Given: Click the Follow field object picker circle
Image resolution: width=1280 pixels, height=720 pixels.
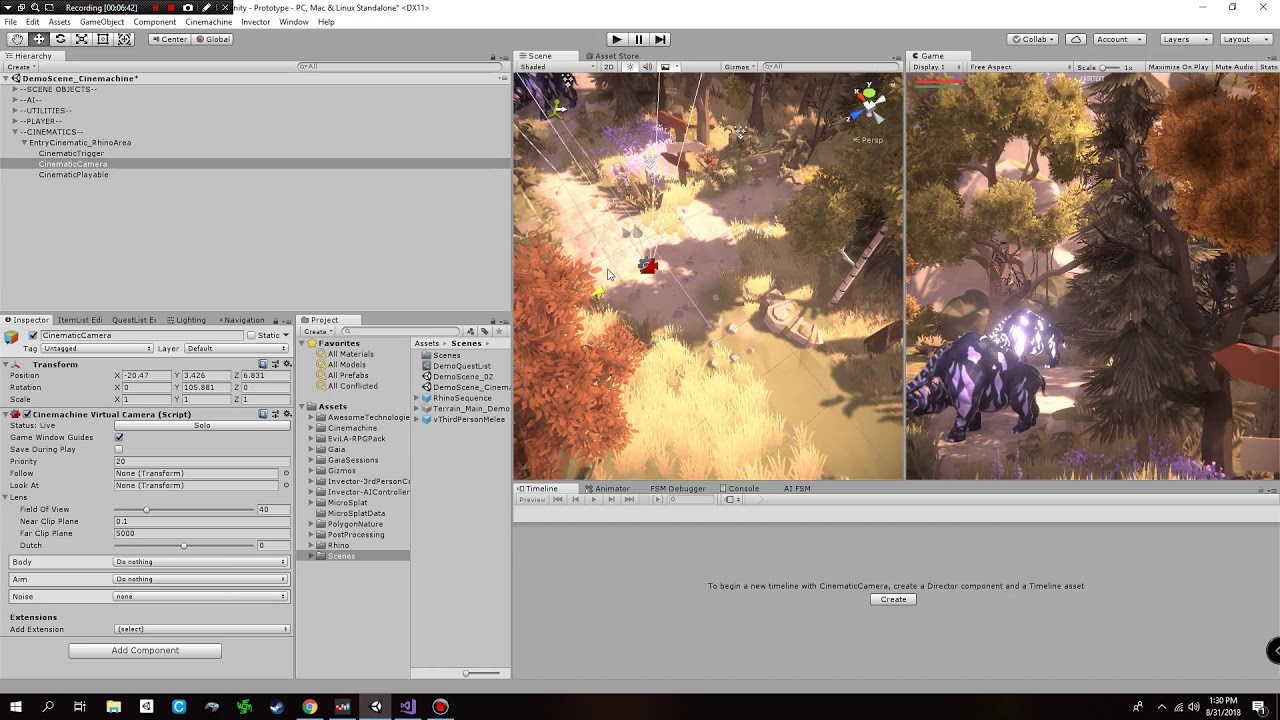Looking at the screenshot, I should point(286,473).
